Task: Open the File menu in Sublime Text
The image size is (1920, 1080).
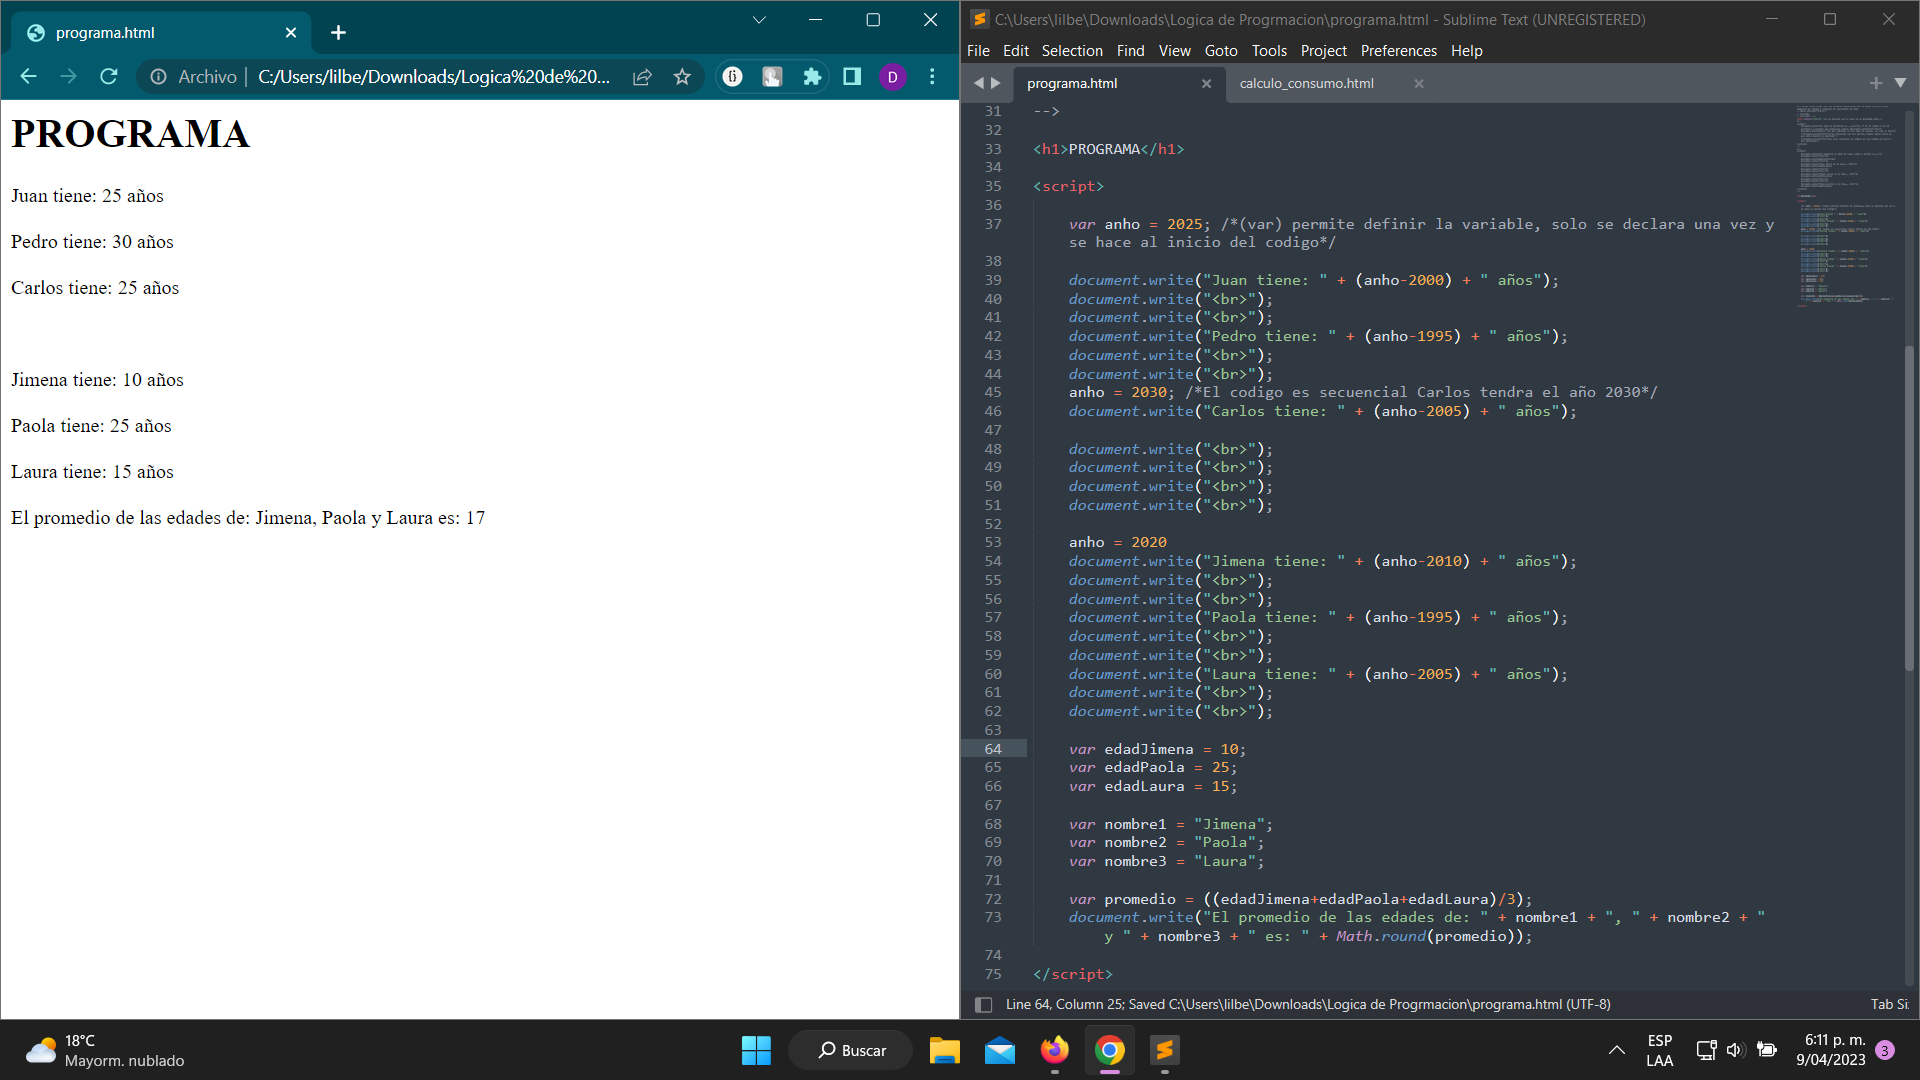Action: point(978,51)
